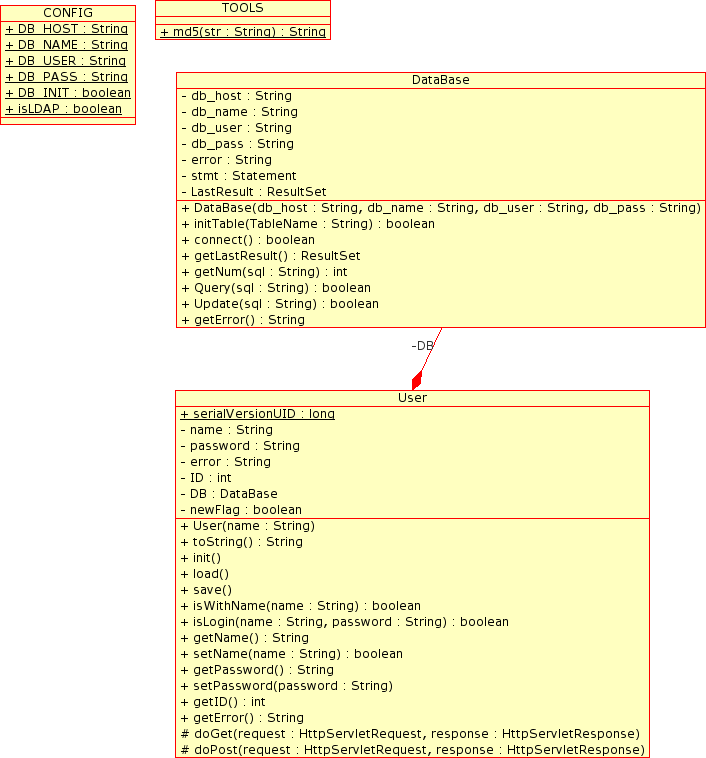The height and width of the screenshot is (758, 706).
Task: Select the getNum(sql : String) operation
Action: [265, 272]
